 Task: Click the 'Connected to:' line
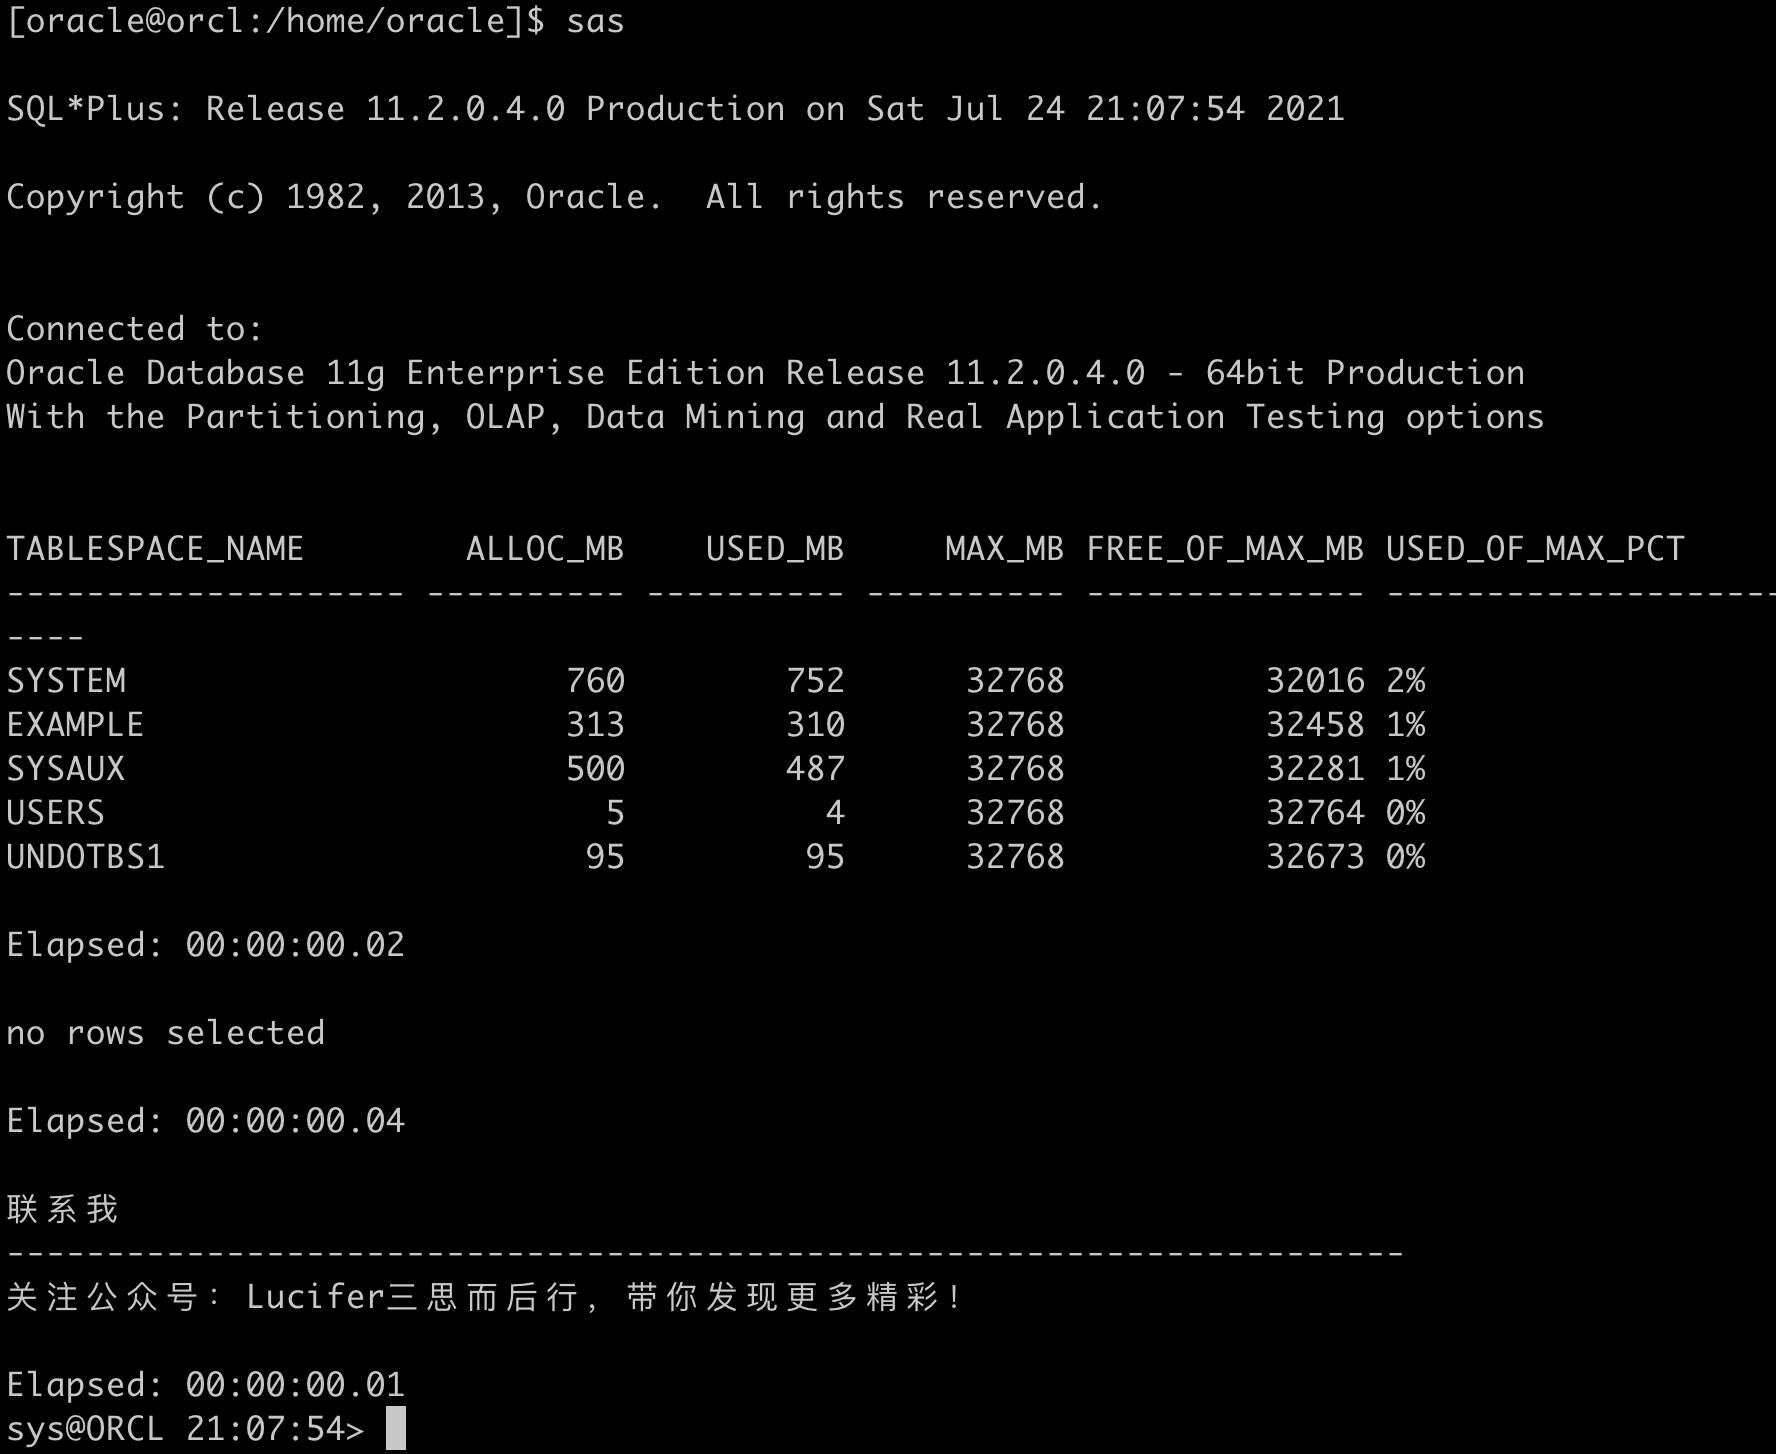[x=135, y=329]
